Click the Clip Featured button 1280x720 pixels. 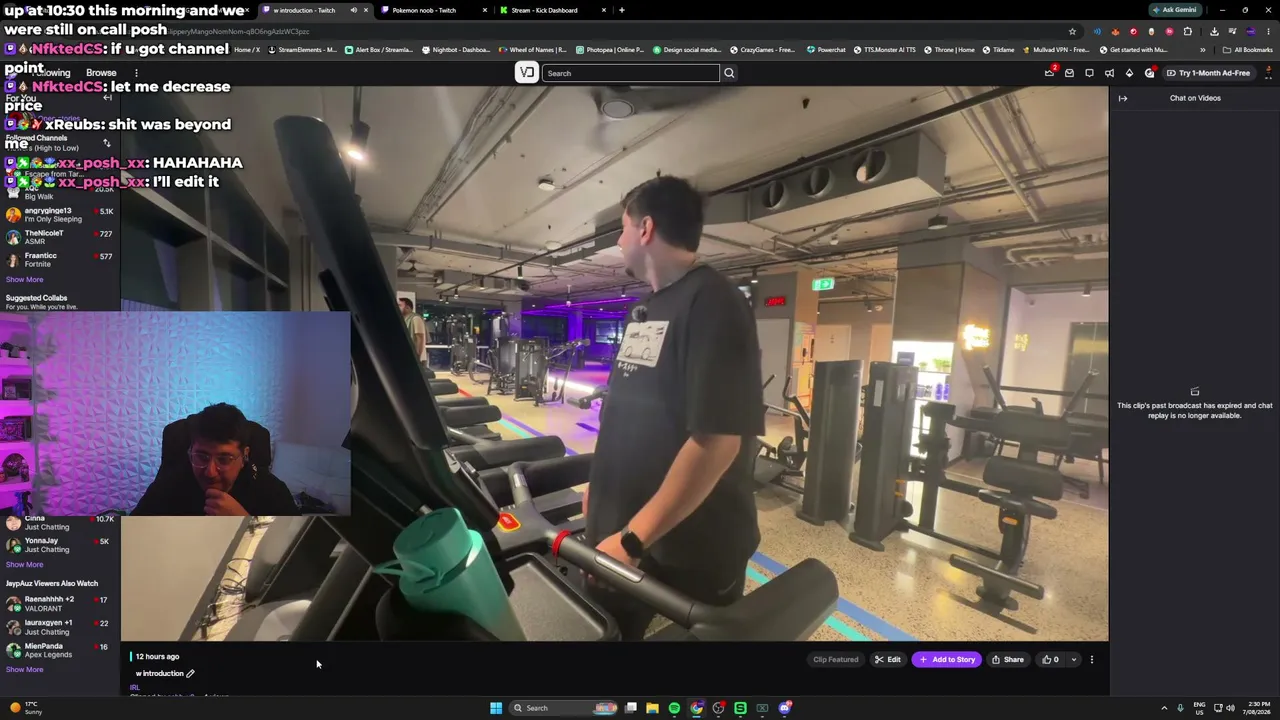(835, 660)
